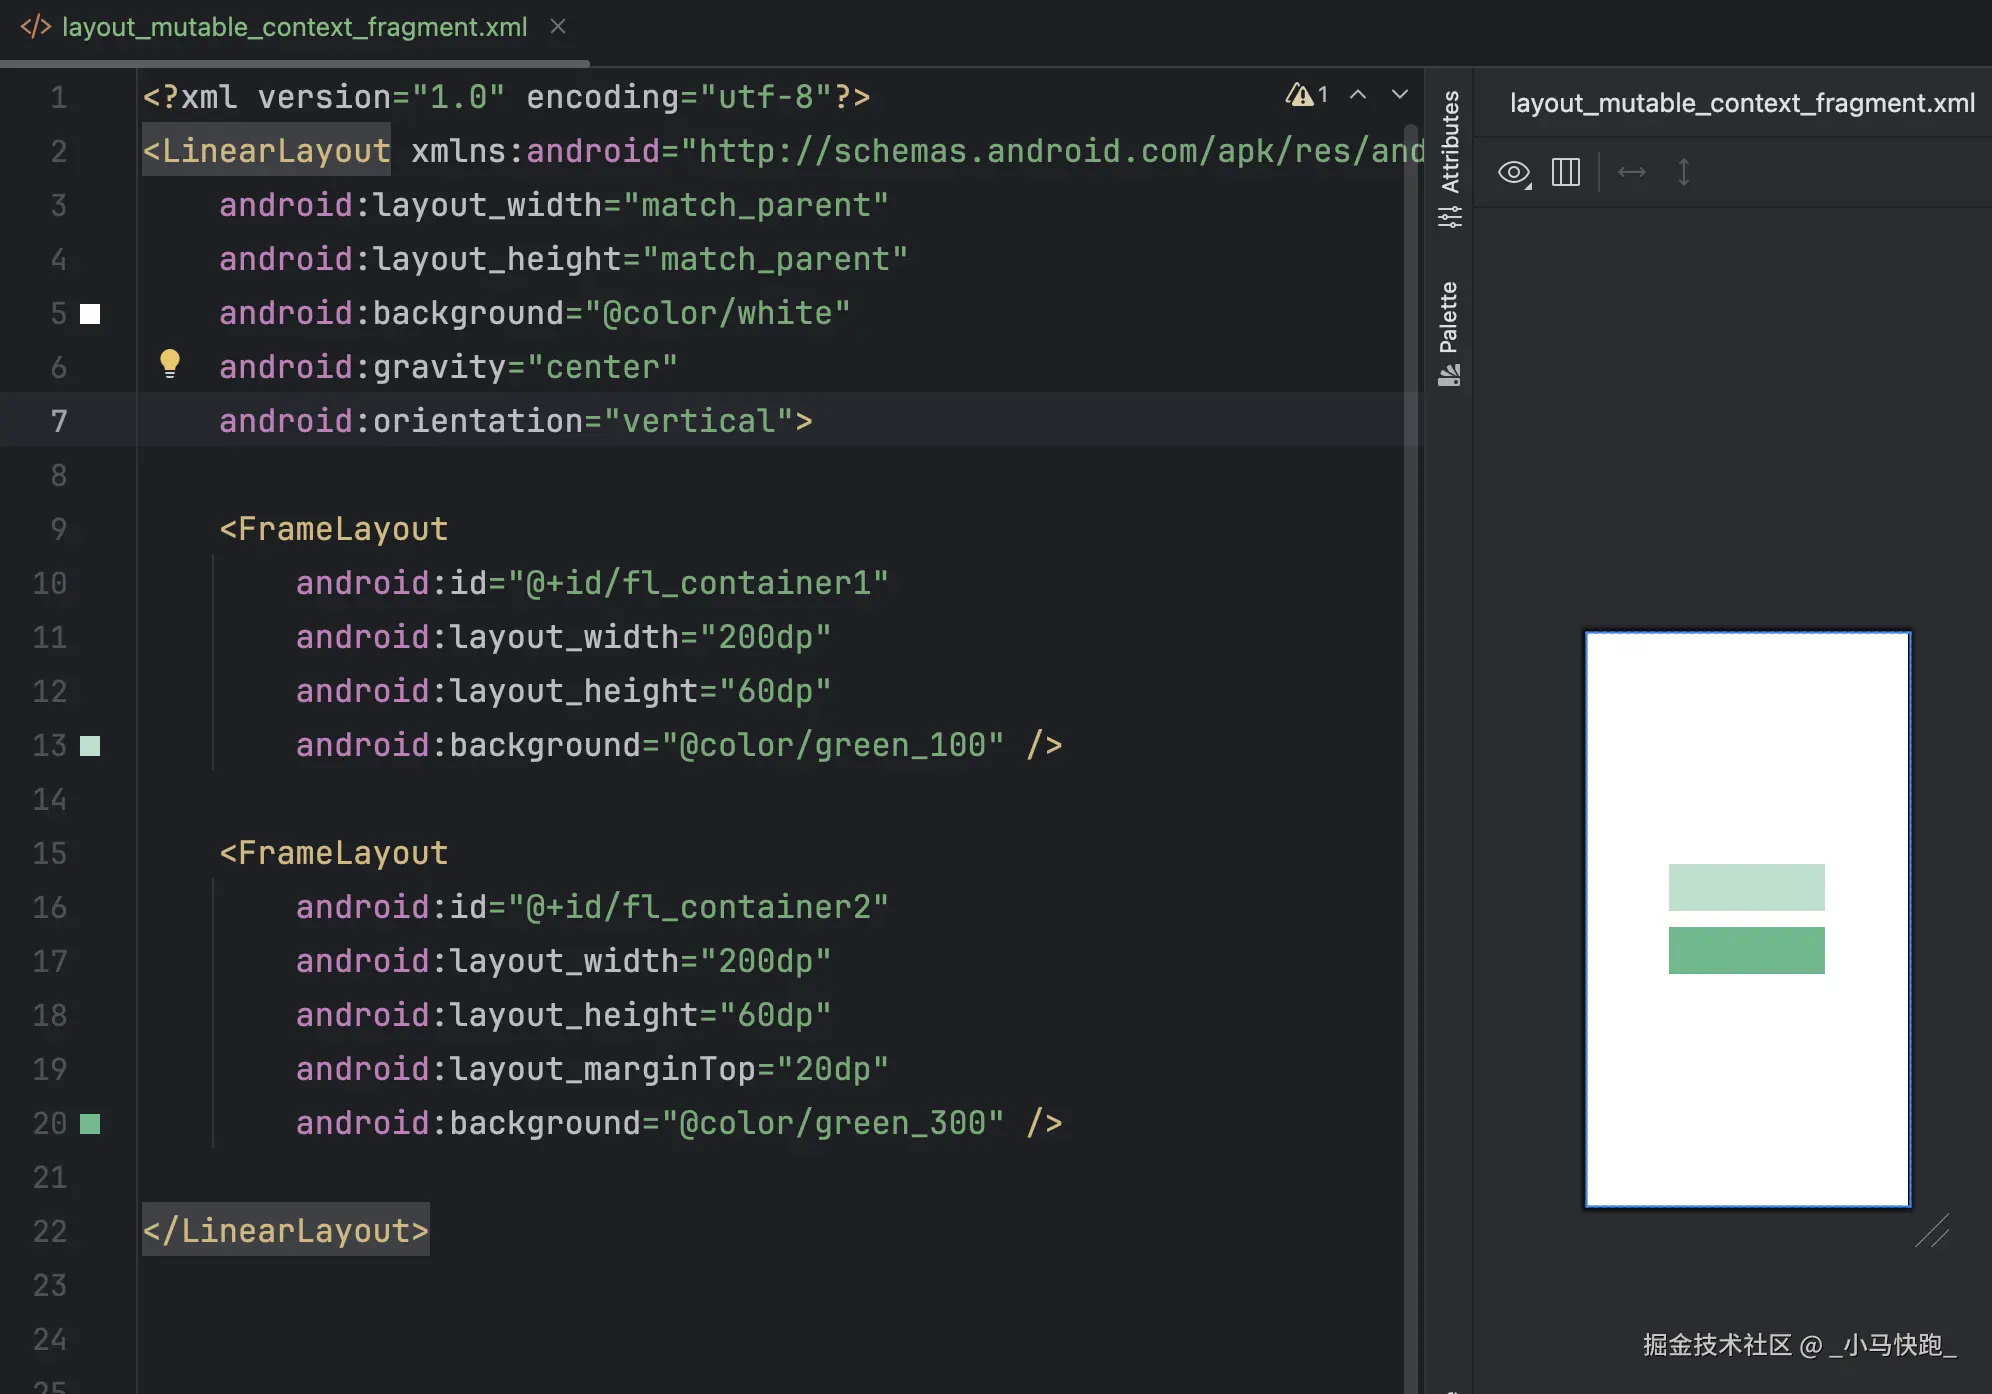Select the light green rectangle in preview
Viewport: 1992px width, 1394px height.
tap(1746, 887)
